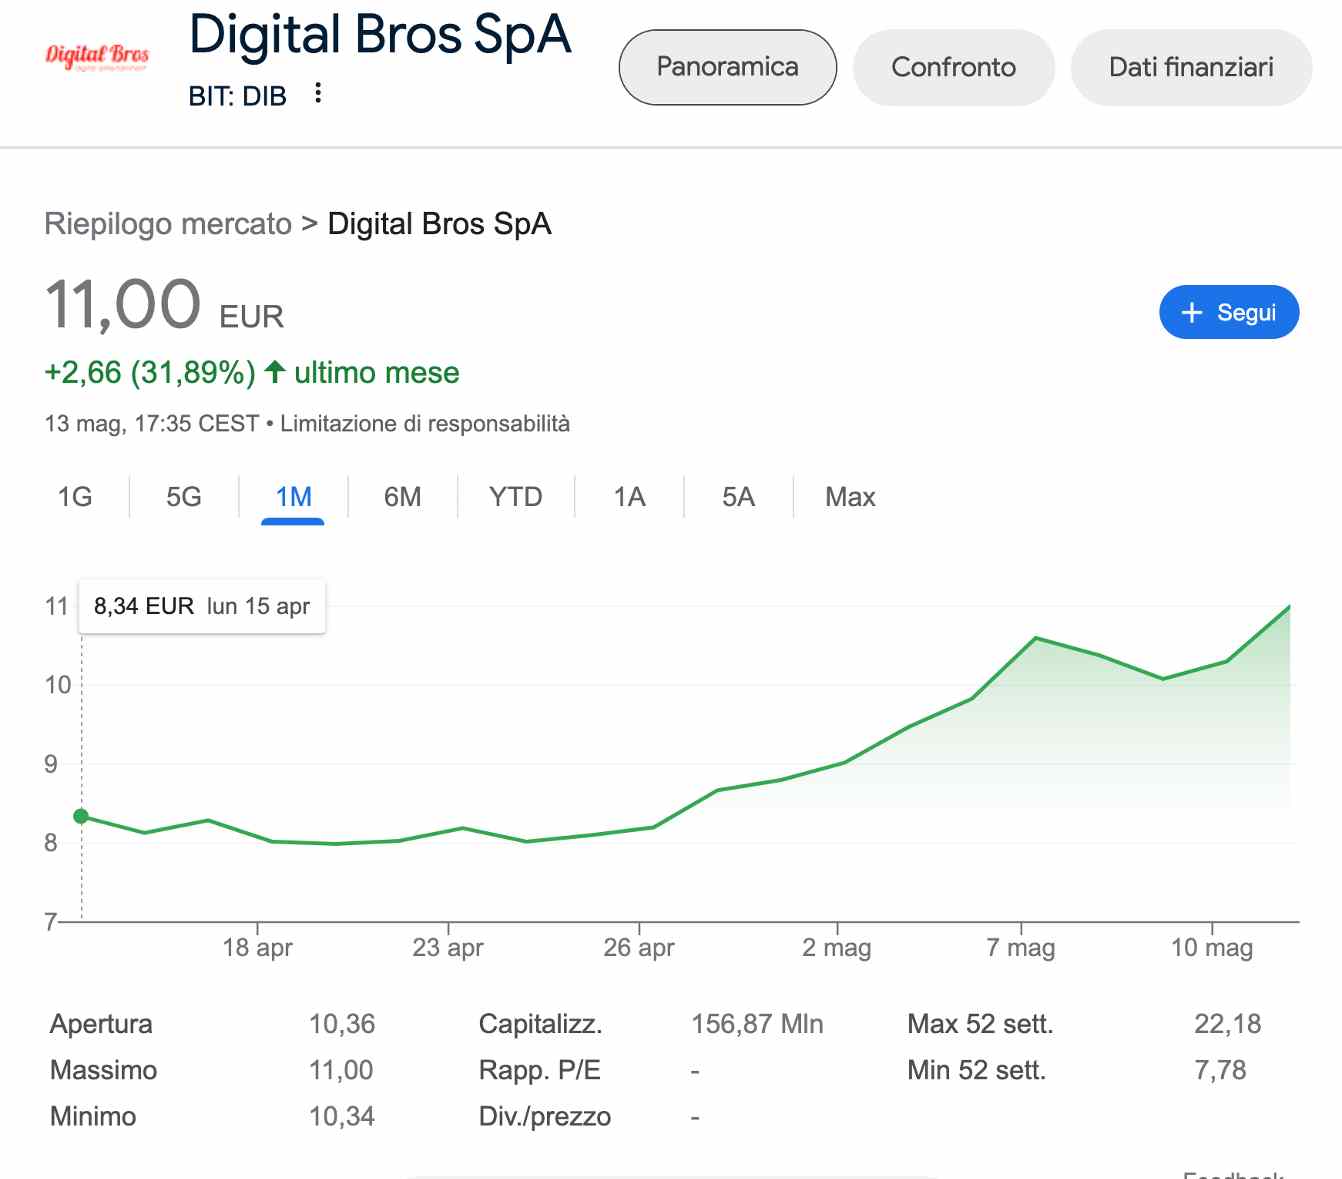Screen dimensions: 1342x1179
Task: Open the three-dot menu beside BIT: DIB
Action: click(318, 93)
